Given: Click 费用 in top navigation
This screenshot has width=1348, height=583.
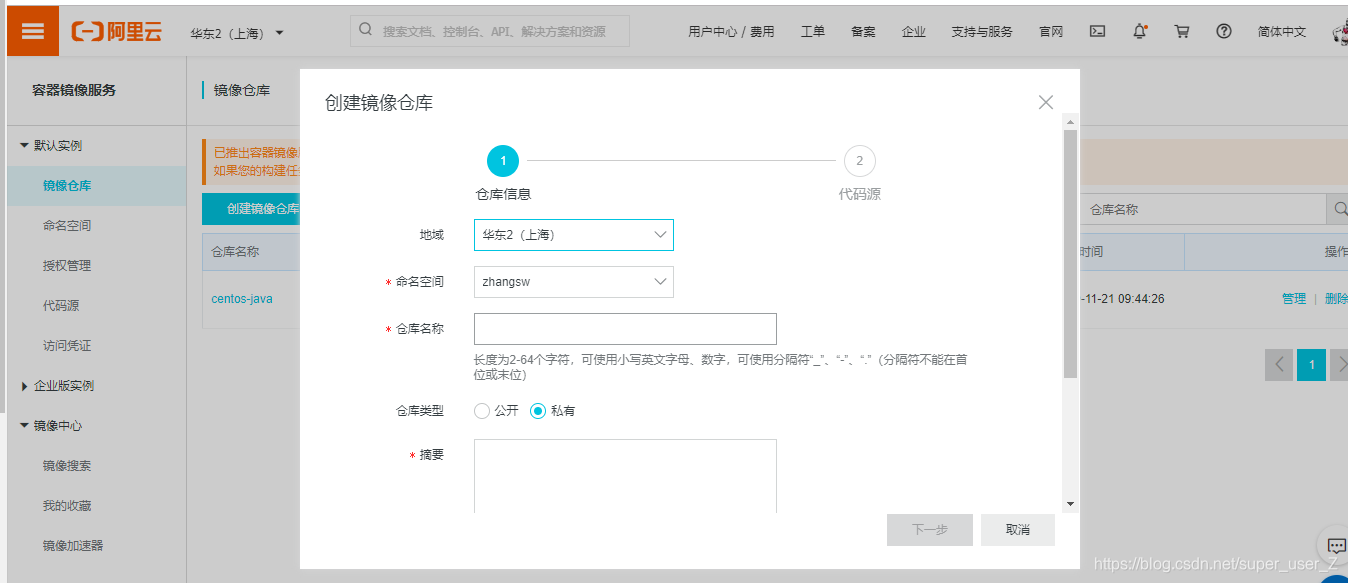Looking at the screenshot, I should [x=762, y=32].
